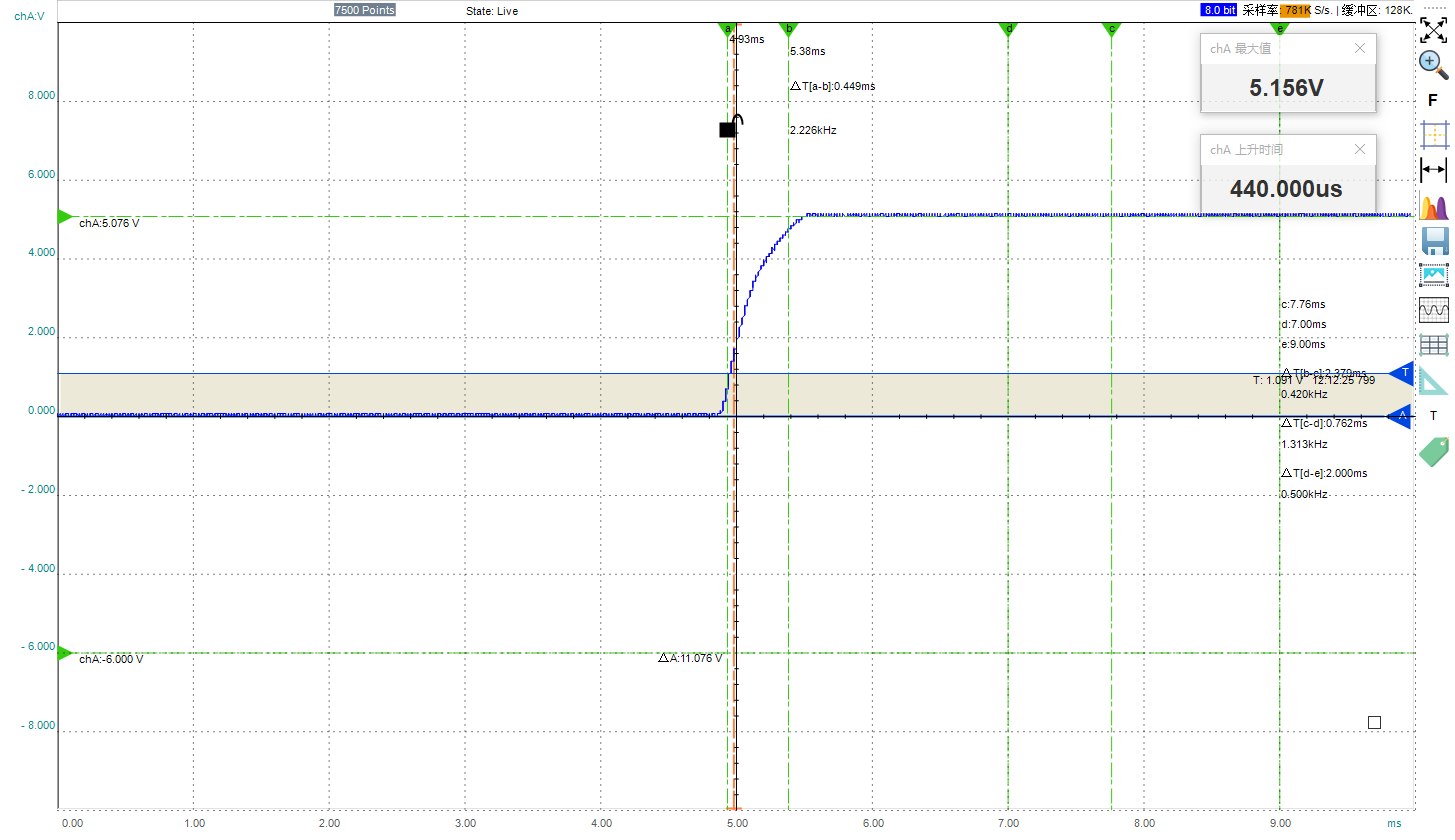
Task: Click the blue channel A zero-level marker
Action: click(1401, 415)
